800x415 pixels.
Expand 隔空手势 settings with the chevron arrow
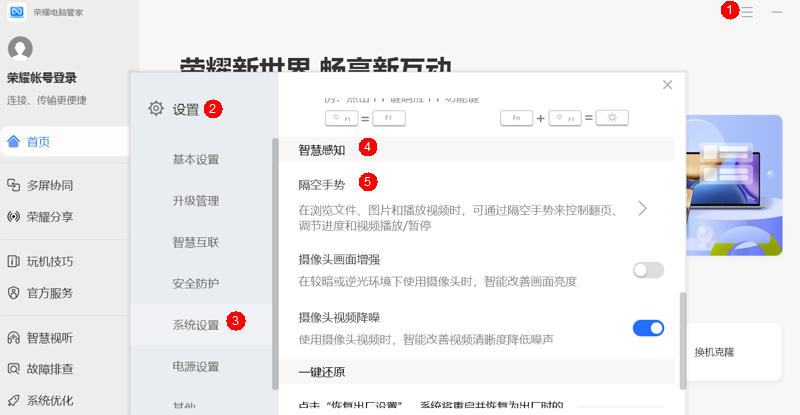coord(642,208)
